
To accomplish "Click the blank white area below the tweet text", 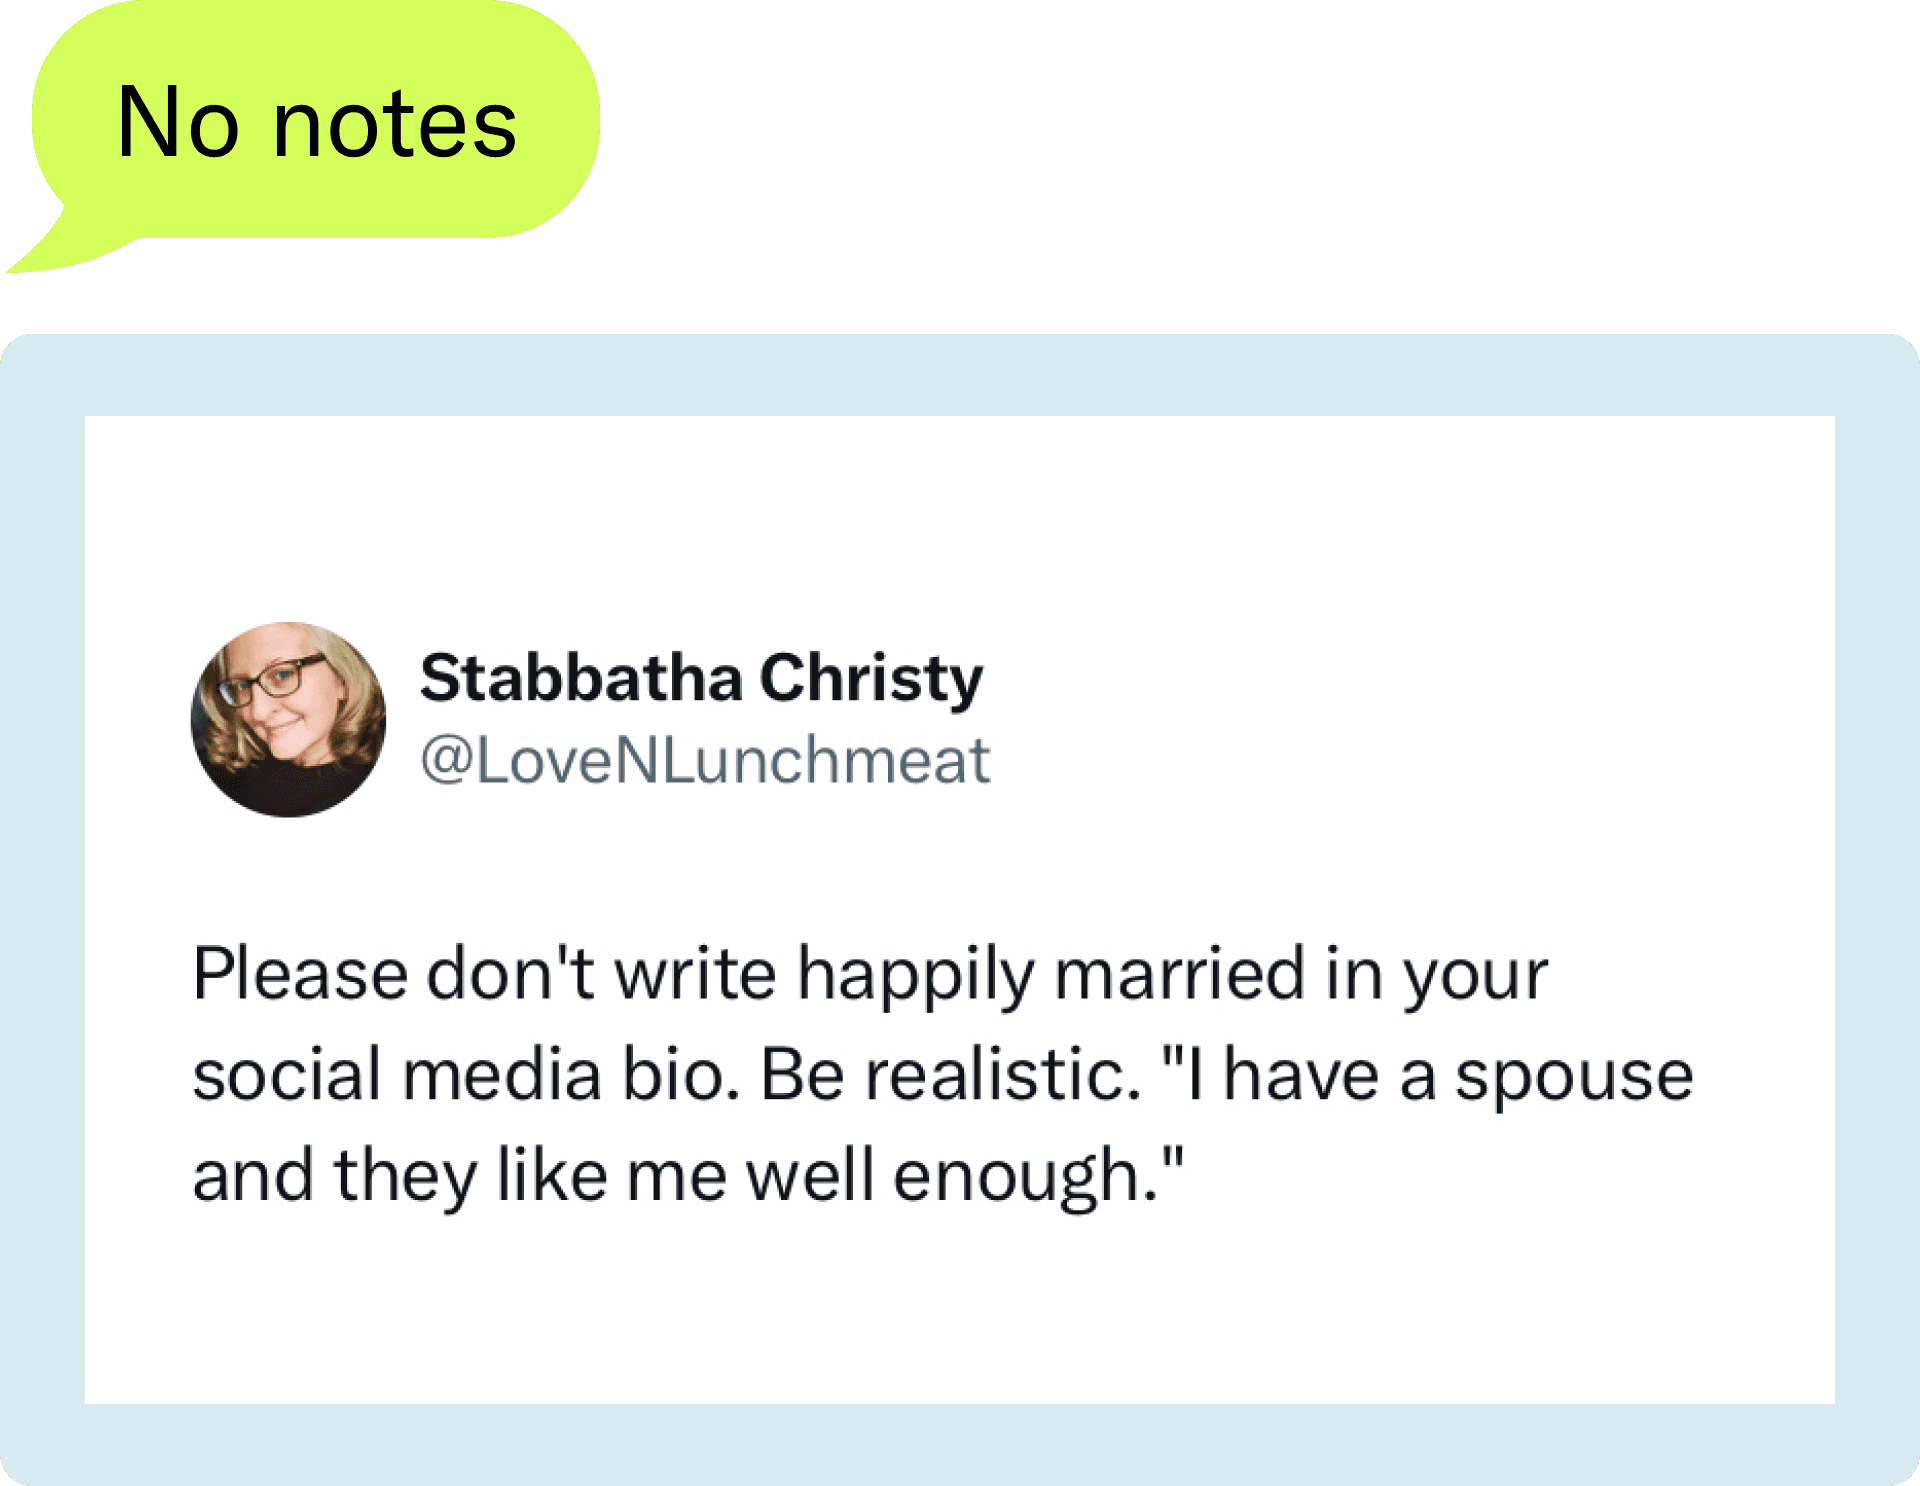I will point(960,1310).
